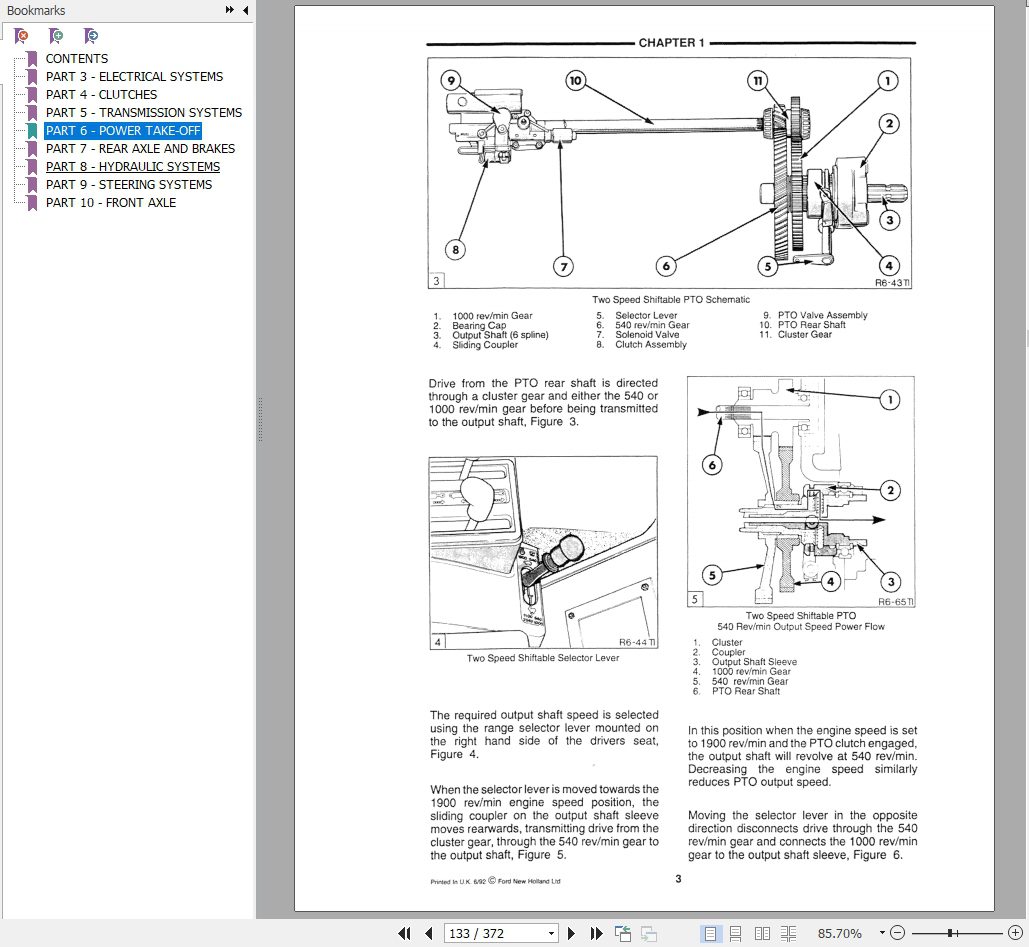The width and height of the screenshot is (1029, 947).
Task: Toggle facing pages layout
Action: pyautogui.click(x=762, y=933)
